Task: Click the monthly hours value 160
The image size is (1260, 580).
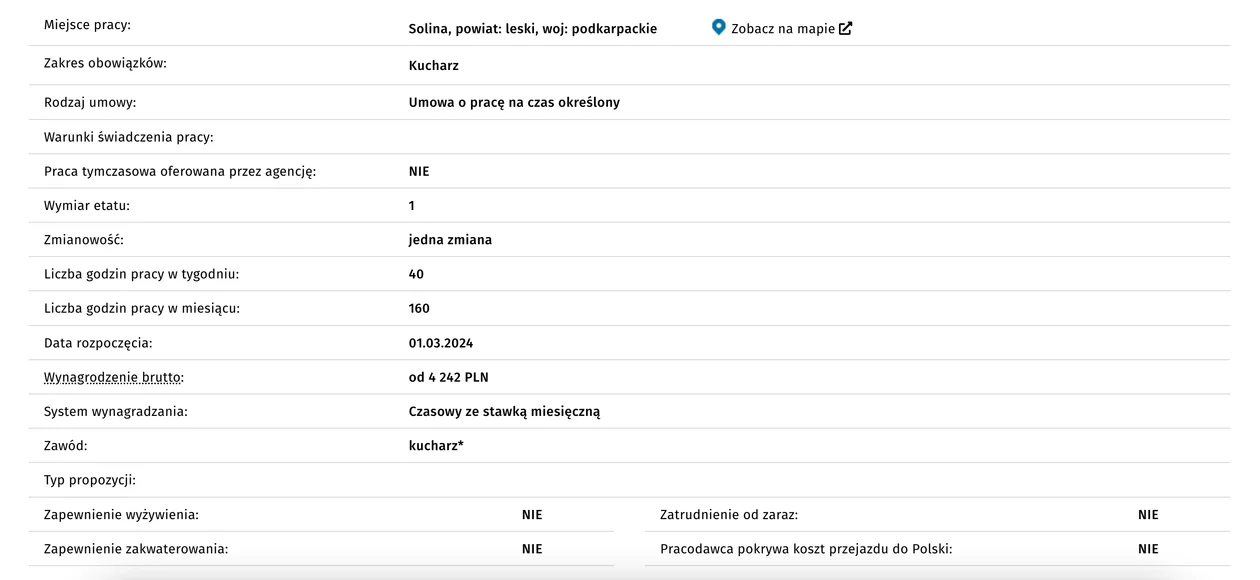Action: 419,308
